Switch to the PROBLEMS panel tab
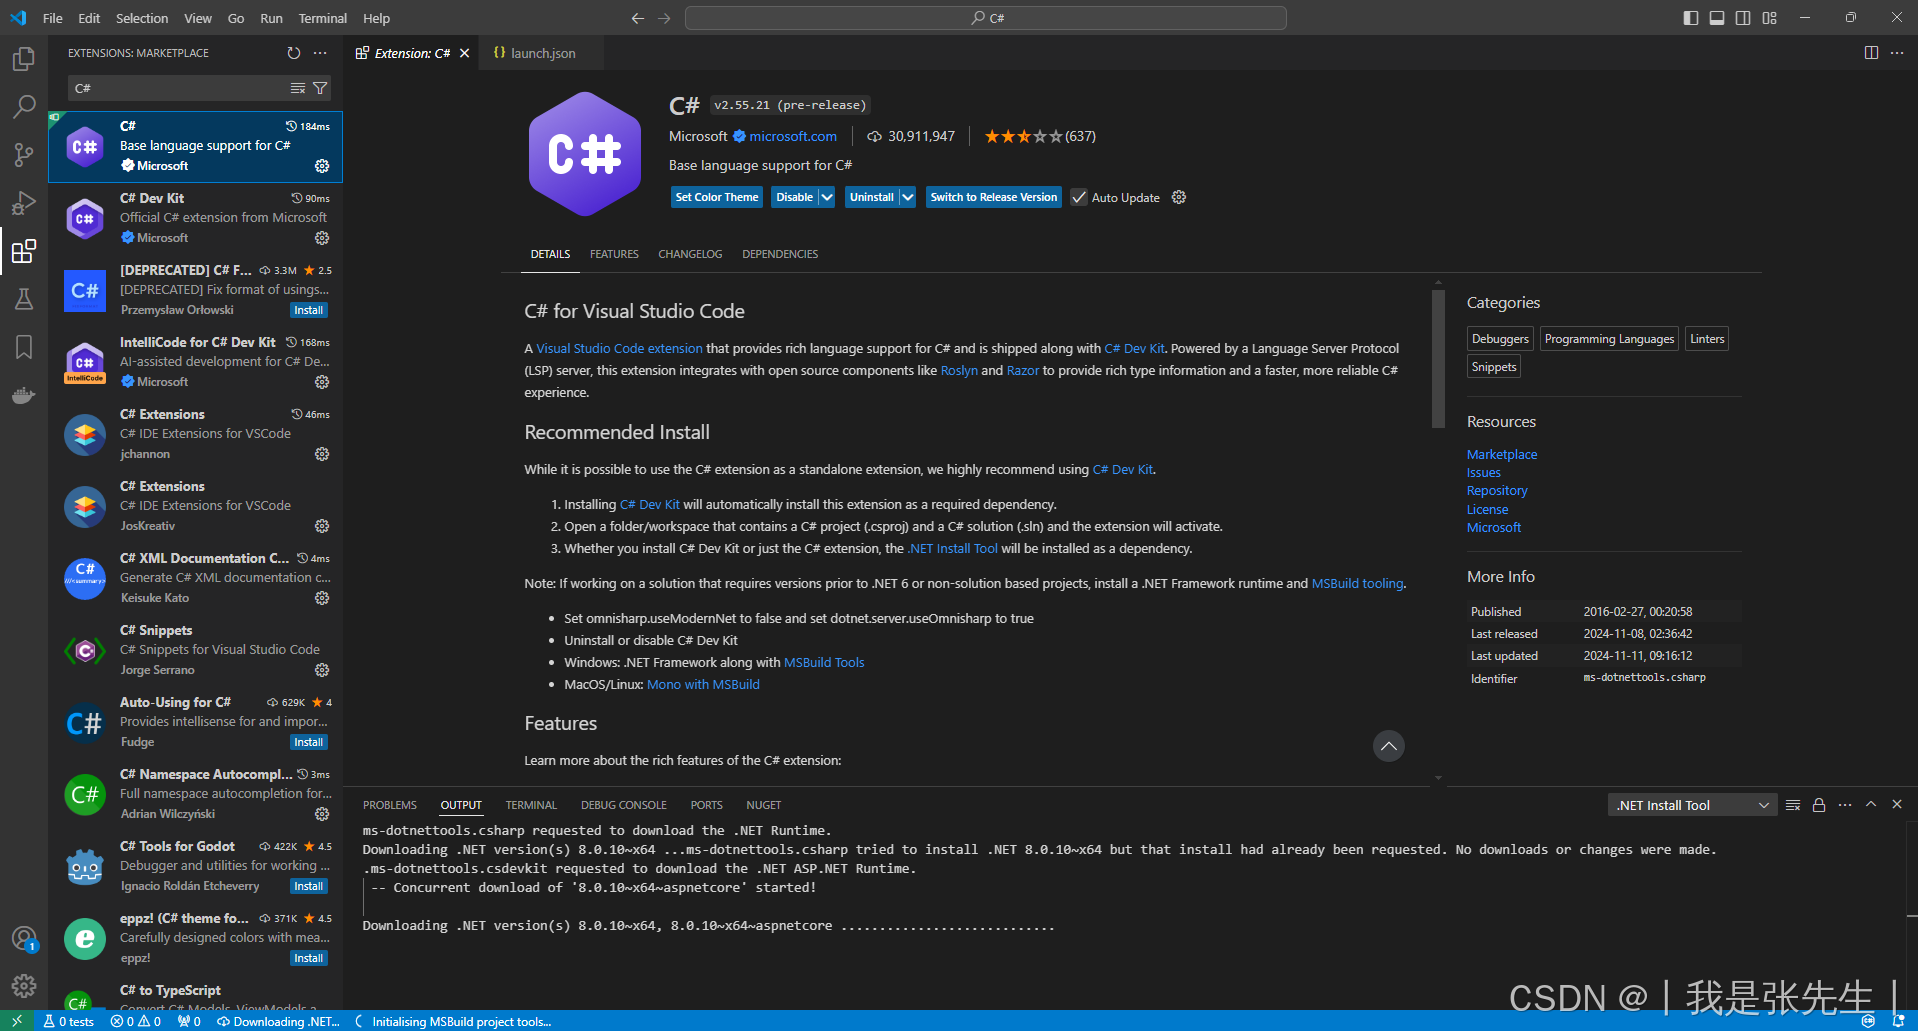This screenshot has width=1918, height=1031. 389,805
